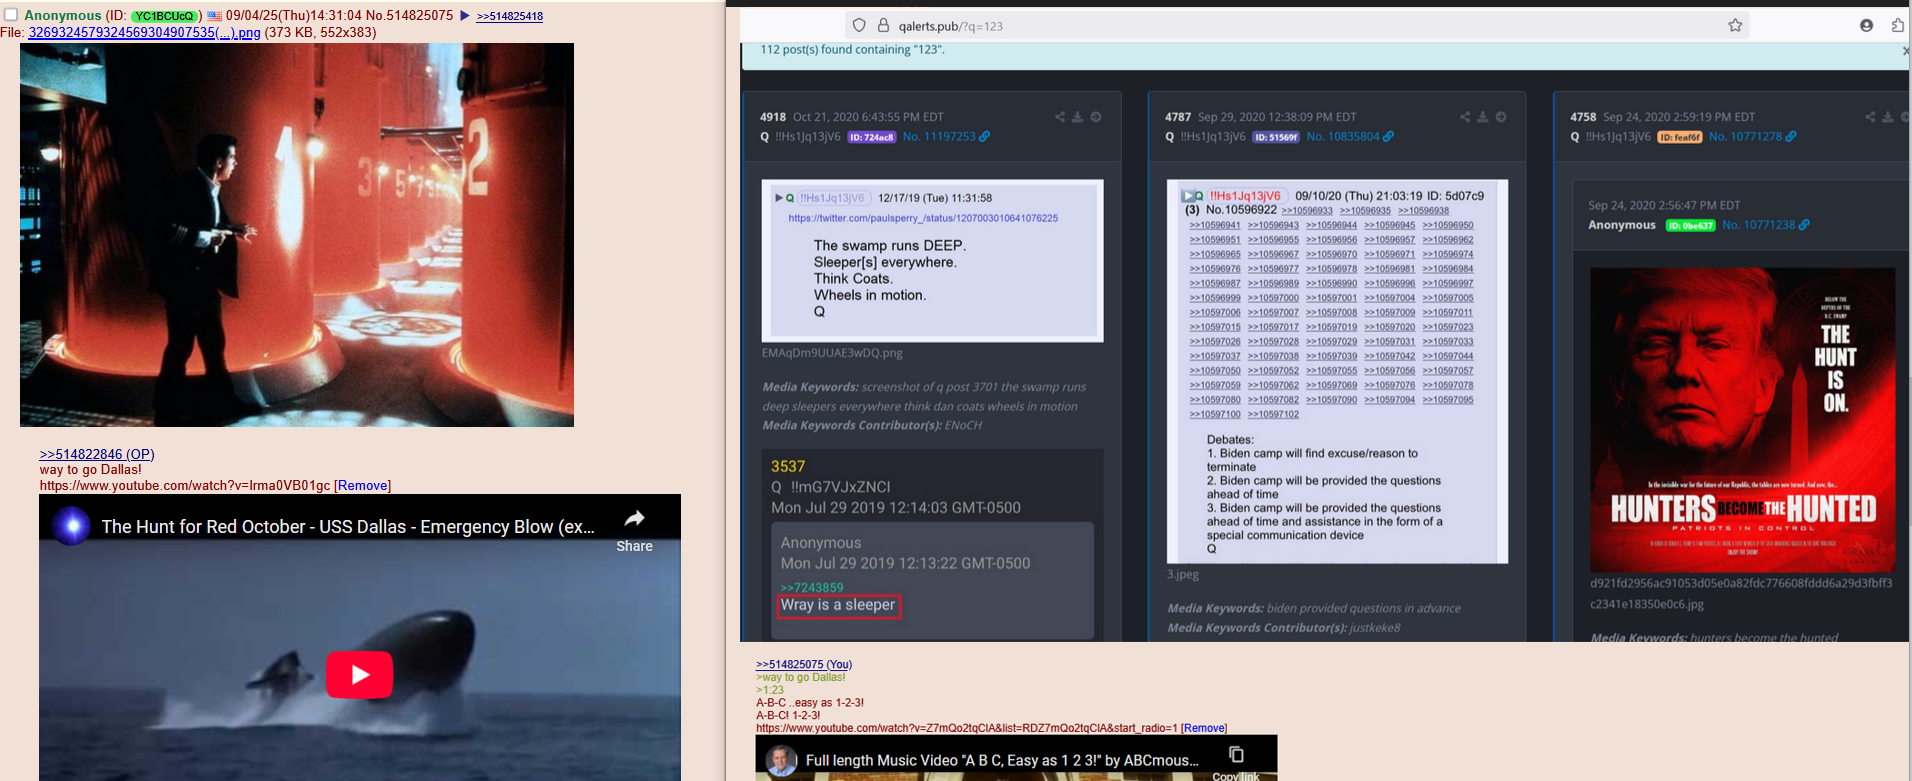Click the chain link icon beside No. 10835804
The image size is (1912, 781).
[1389, 137]
